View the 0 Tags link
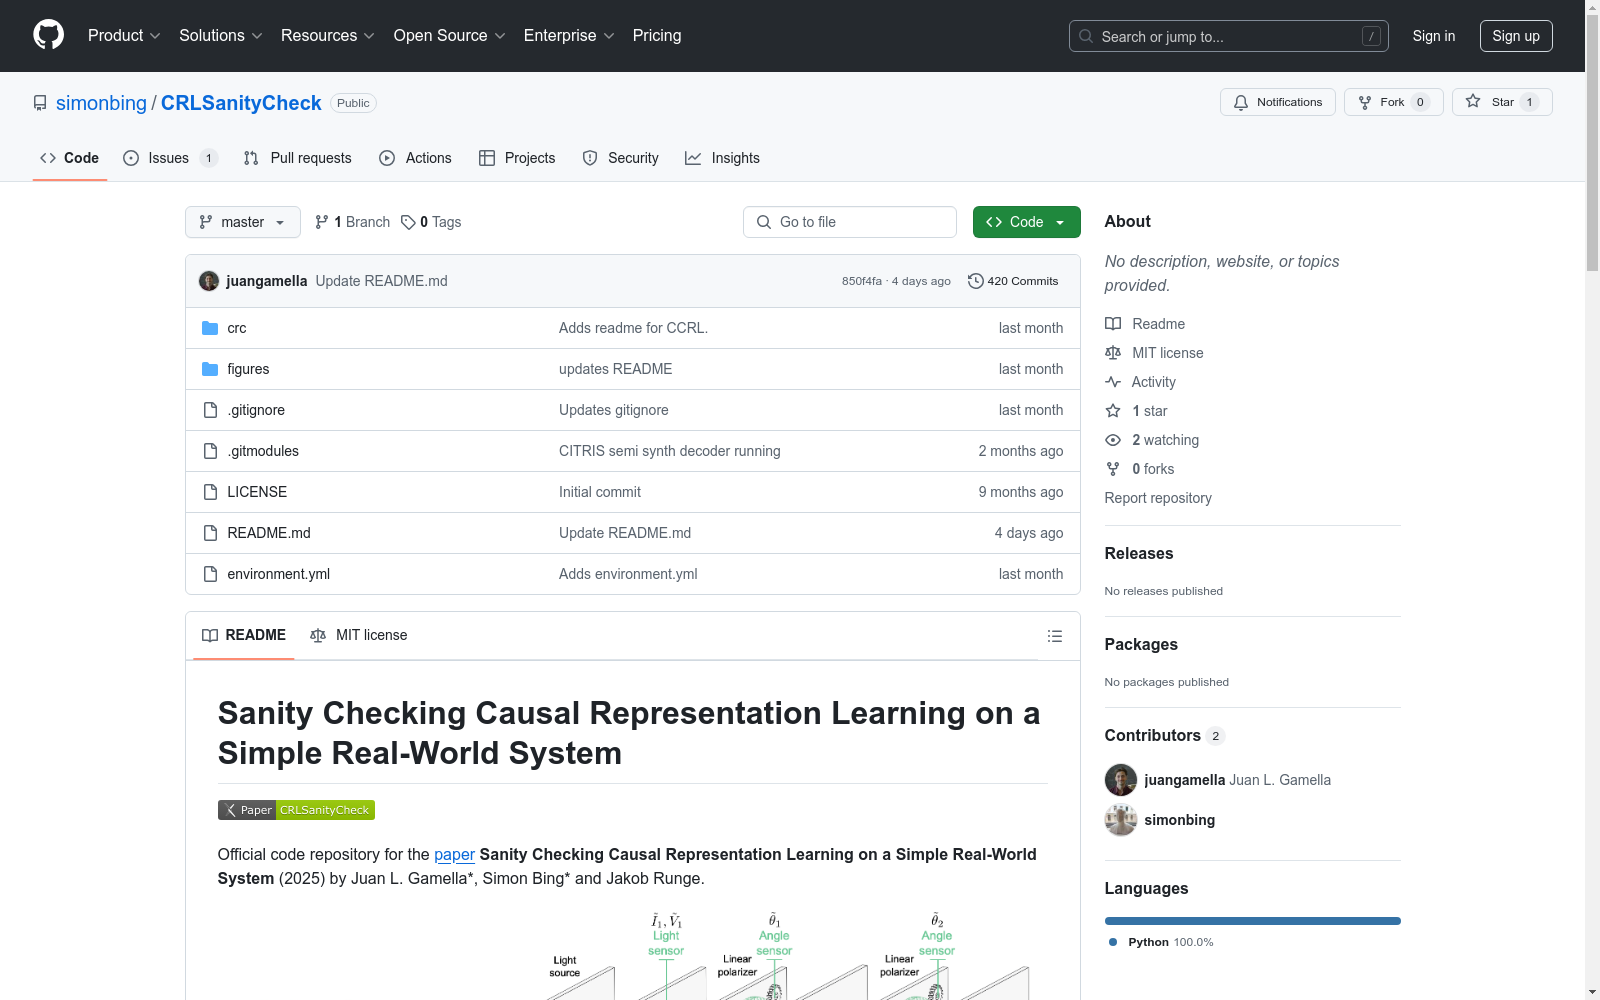1600x1000 pixels. tap(431, 222)
